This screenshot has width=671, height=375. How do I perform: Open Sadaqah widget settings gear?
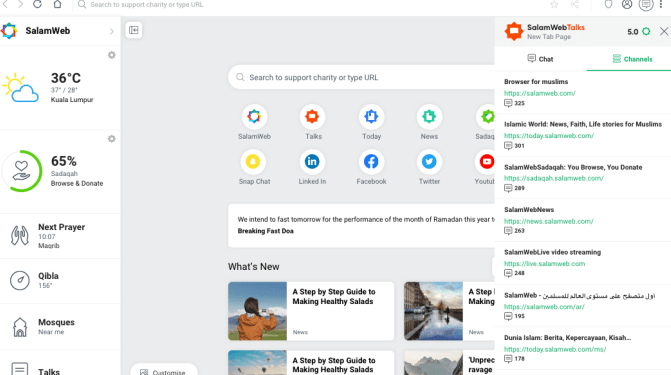(x=112, y=139)
